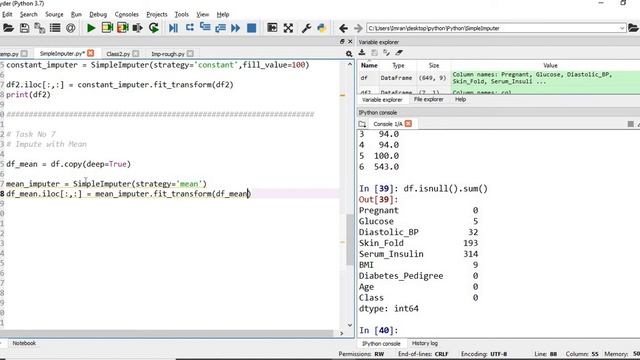
Task: Toggle fullscreen mode icon
Action: pos(288,28)
